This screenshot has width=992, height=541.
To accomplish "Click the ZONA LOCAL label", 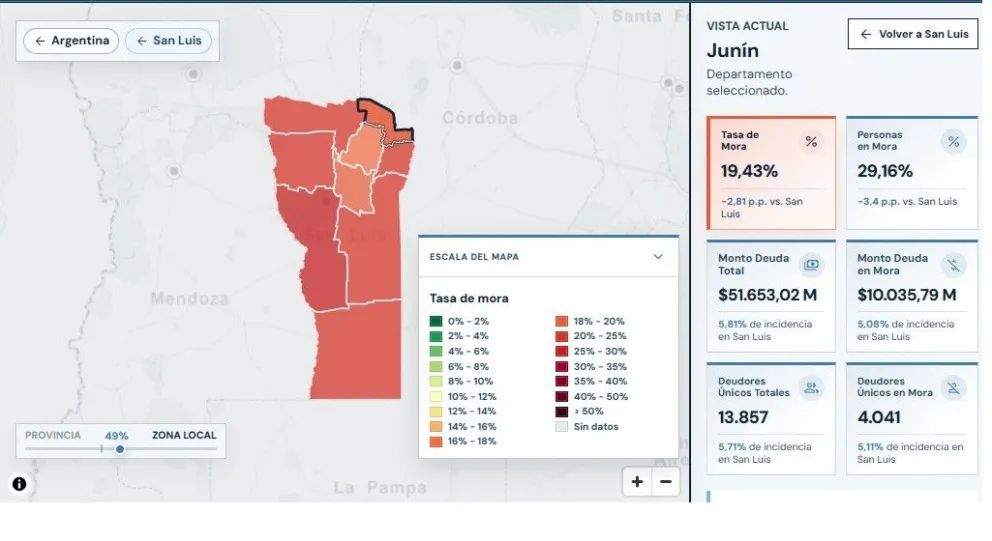I will click(184, 435).
